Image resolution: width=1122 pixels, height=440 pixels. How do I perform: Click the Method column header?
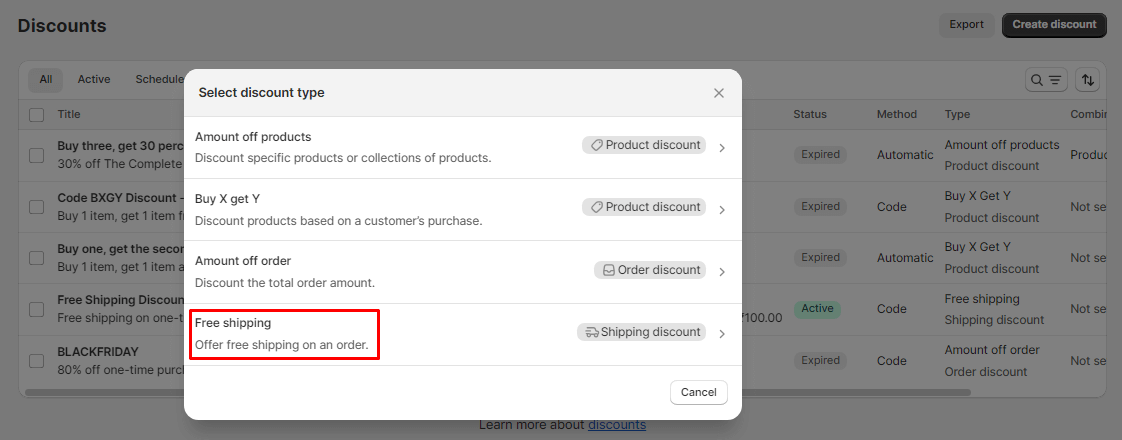(897, 114)
